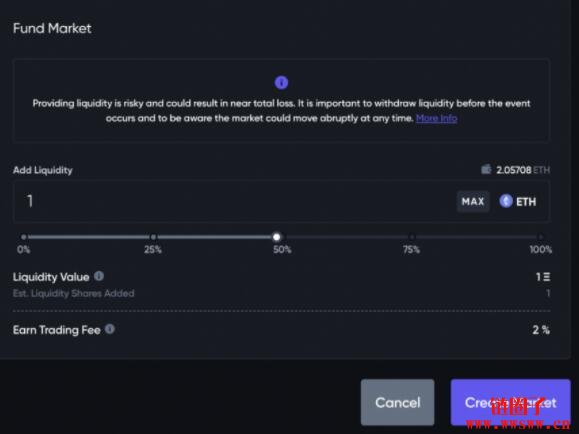Click the Earn Trading Fee info icon
Screen dimensions: 579x434
tap(110, 329)
